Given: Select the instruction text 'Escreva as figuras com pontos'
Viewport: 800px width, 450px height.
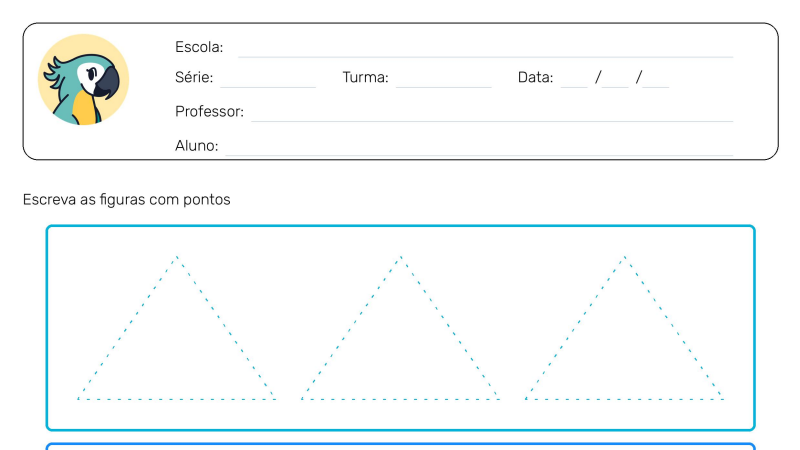Looking at the screenshot, I should (x=127, y=199).
